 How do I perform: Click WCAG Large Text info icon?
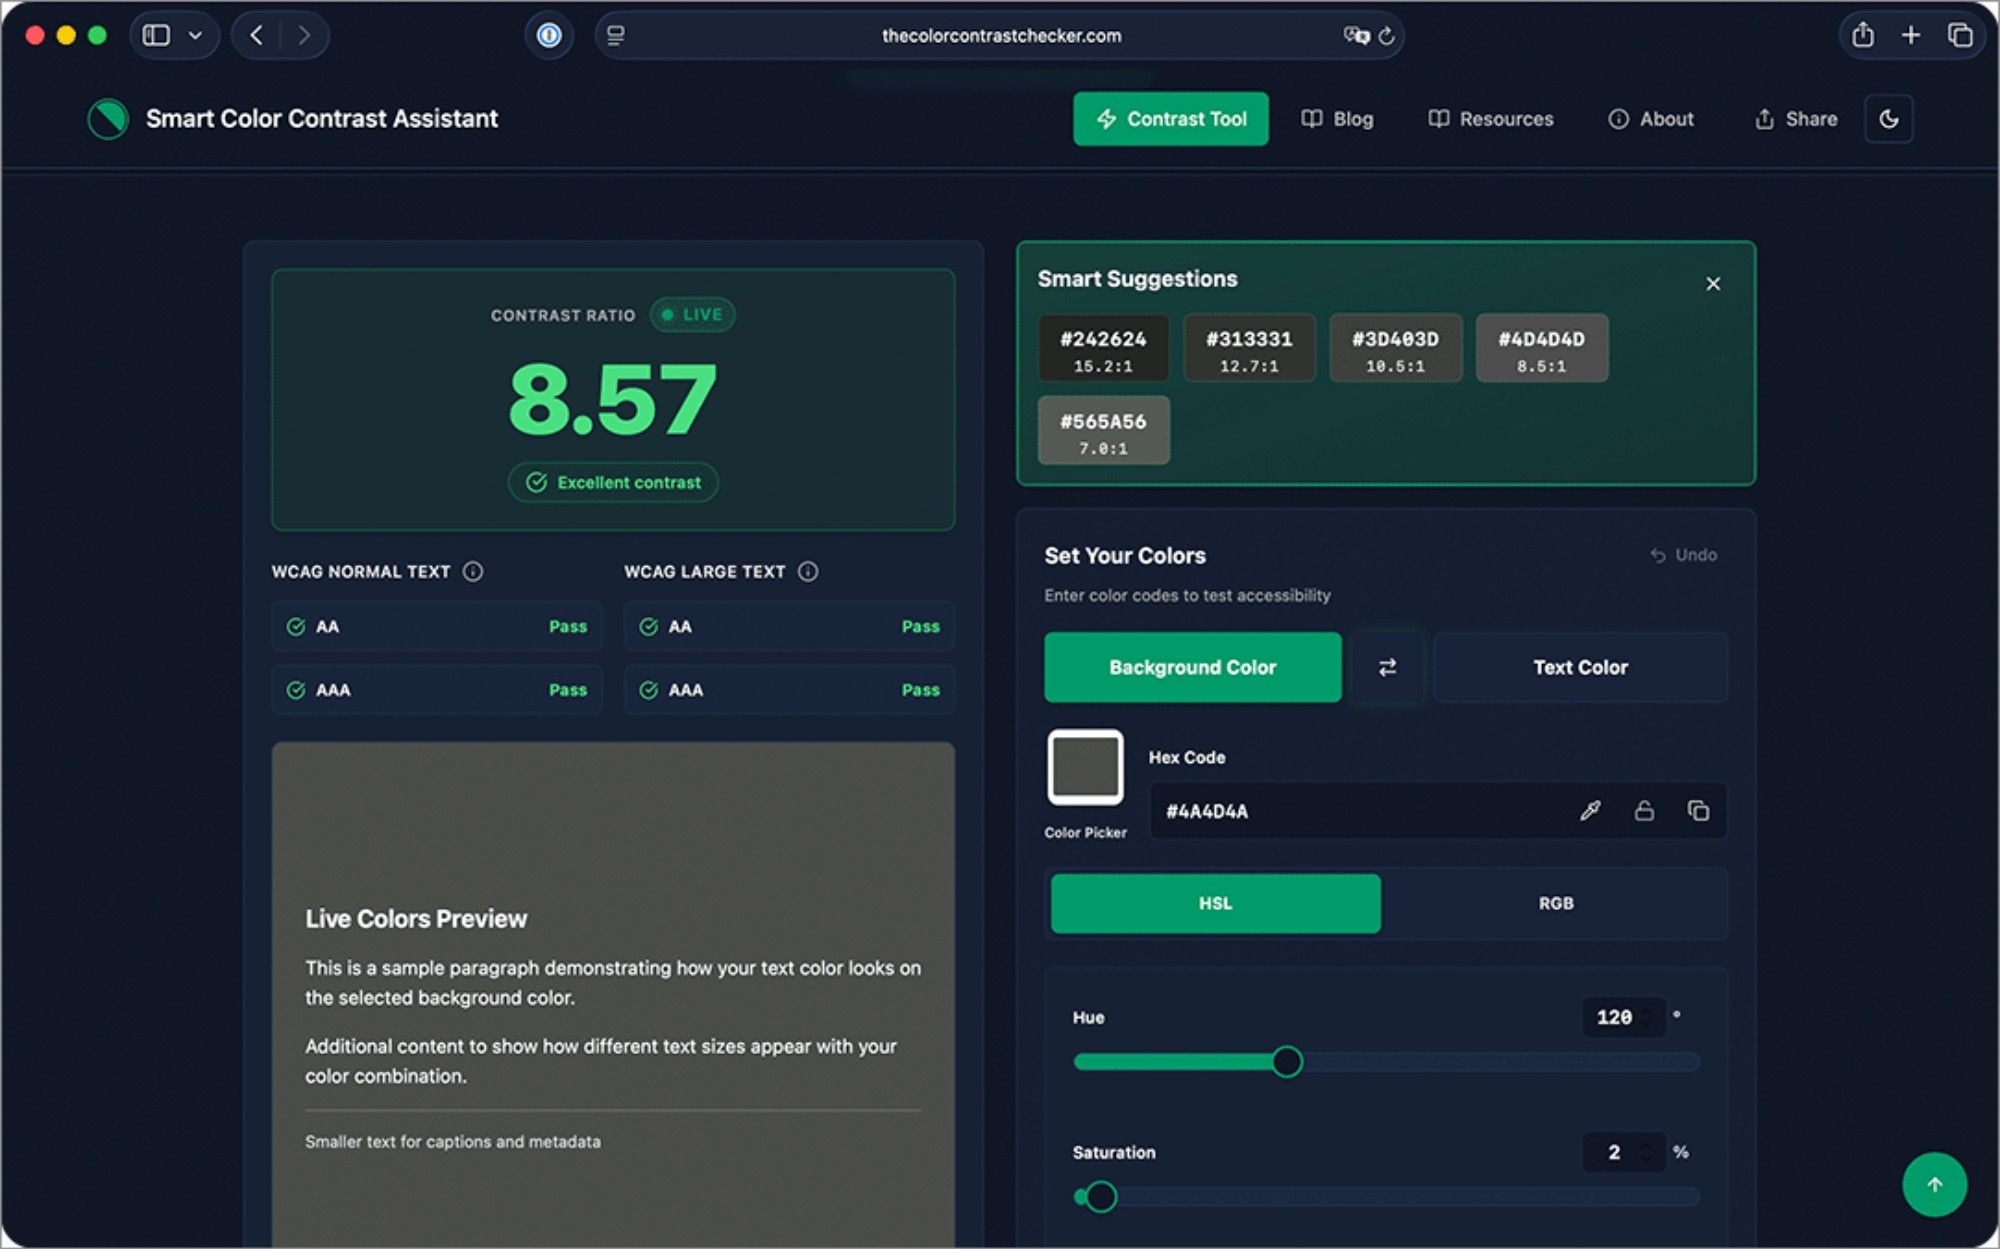pos(808,571)
